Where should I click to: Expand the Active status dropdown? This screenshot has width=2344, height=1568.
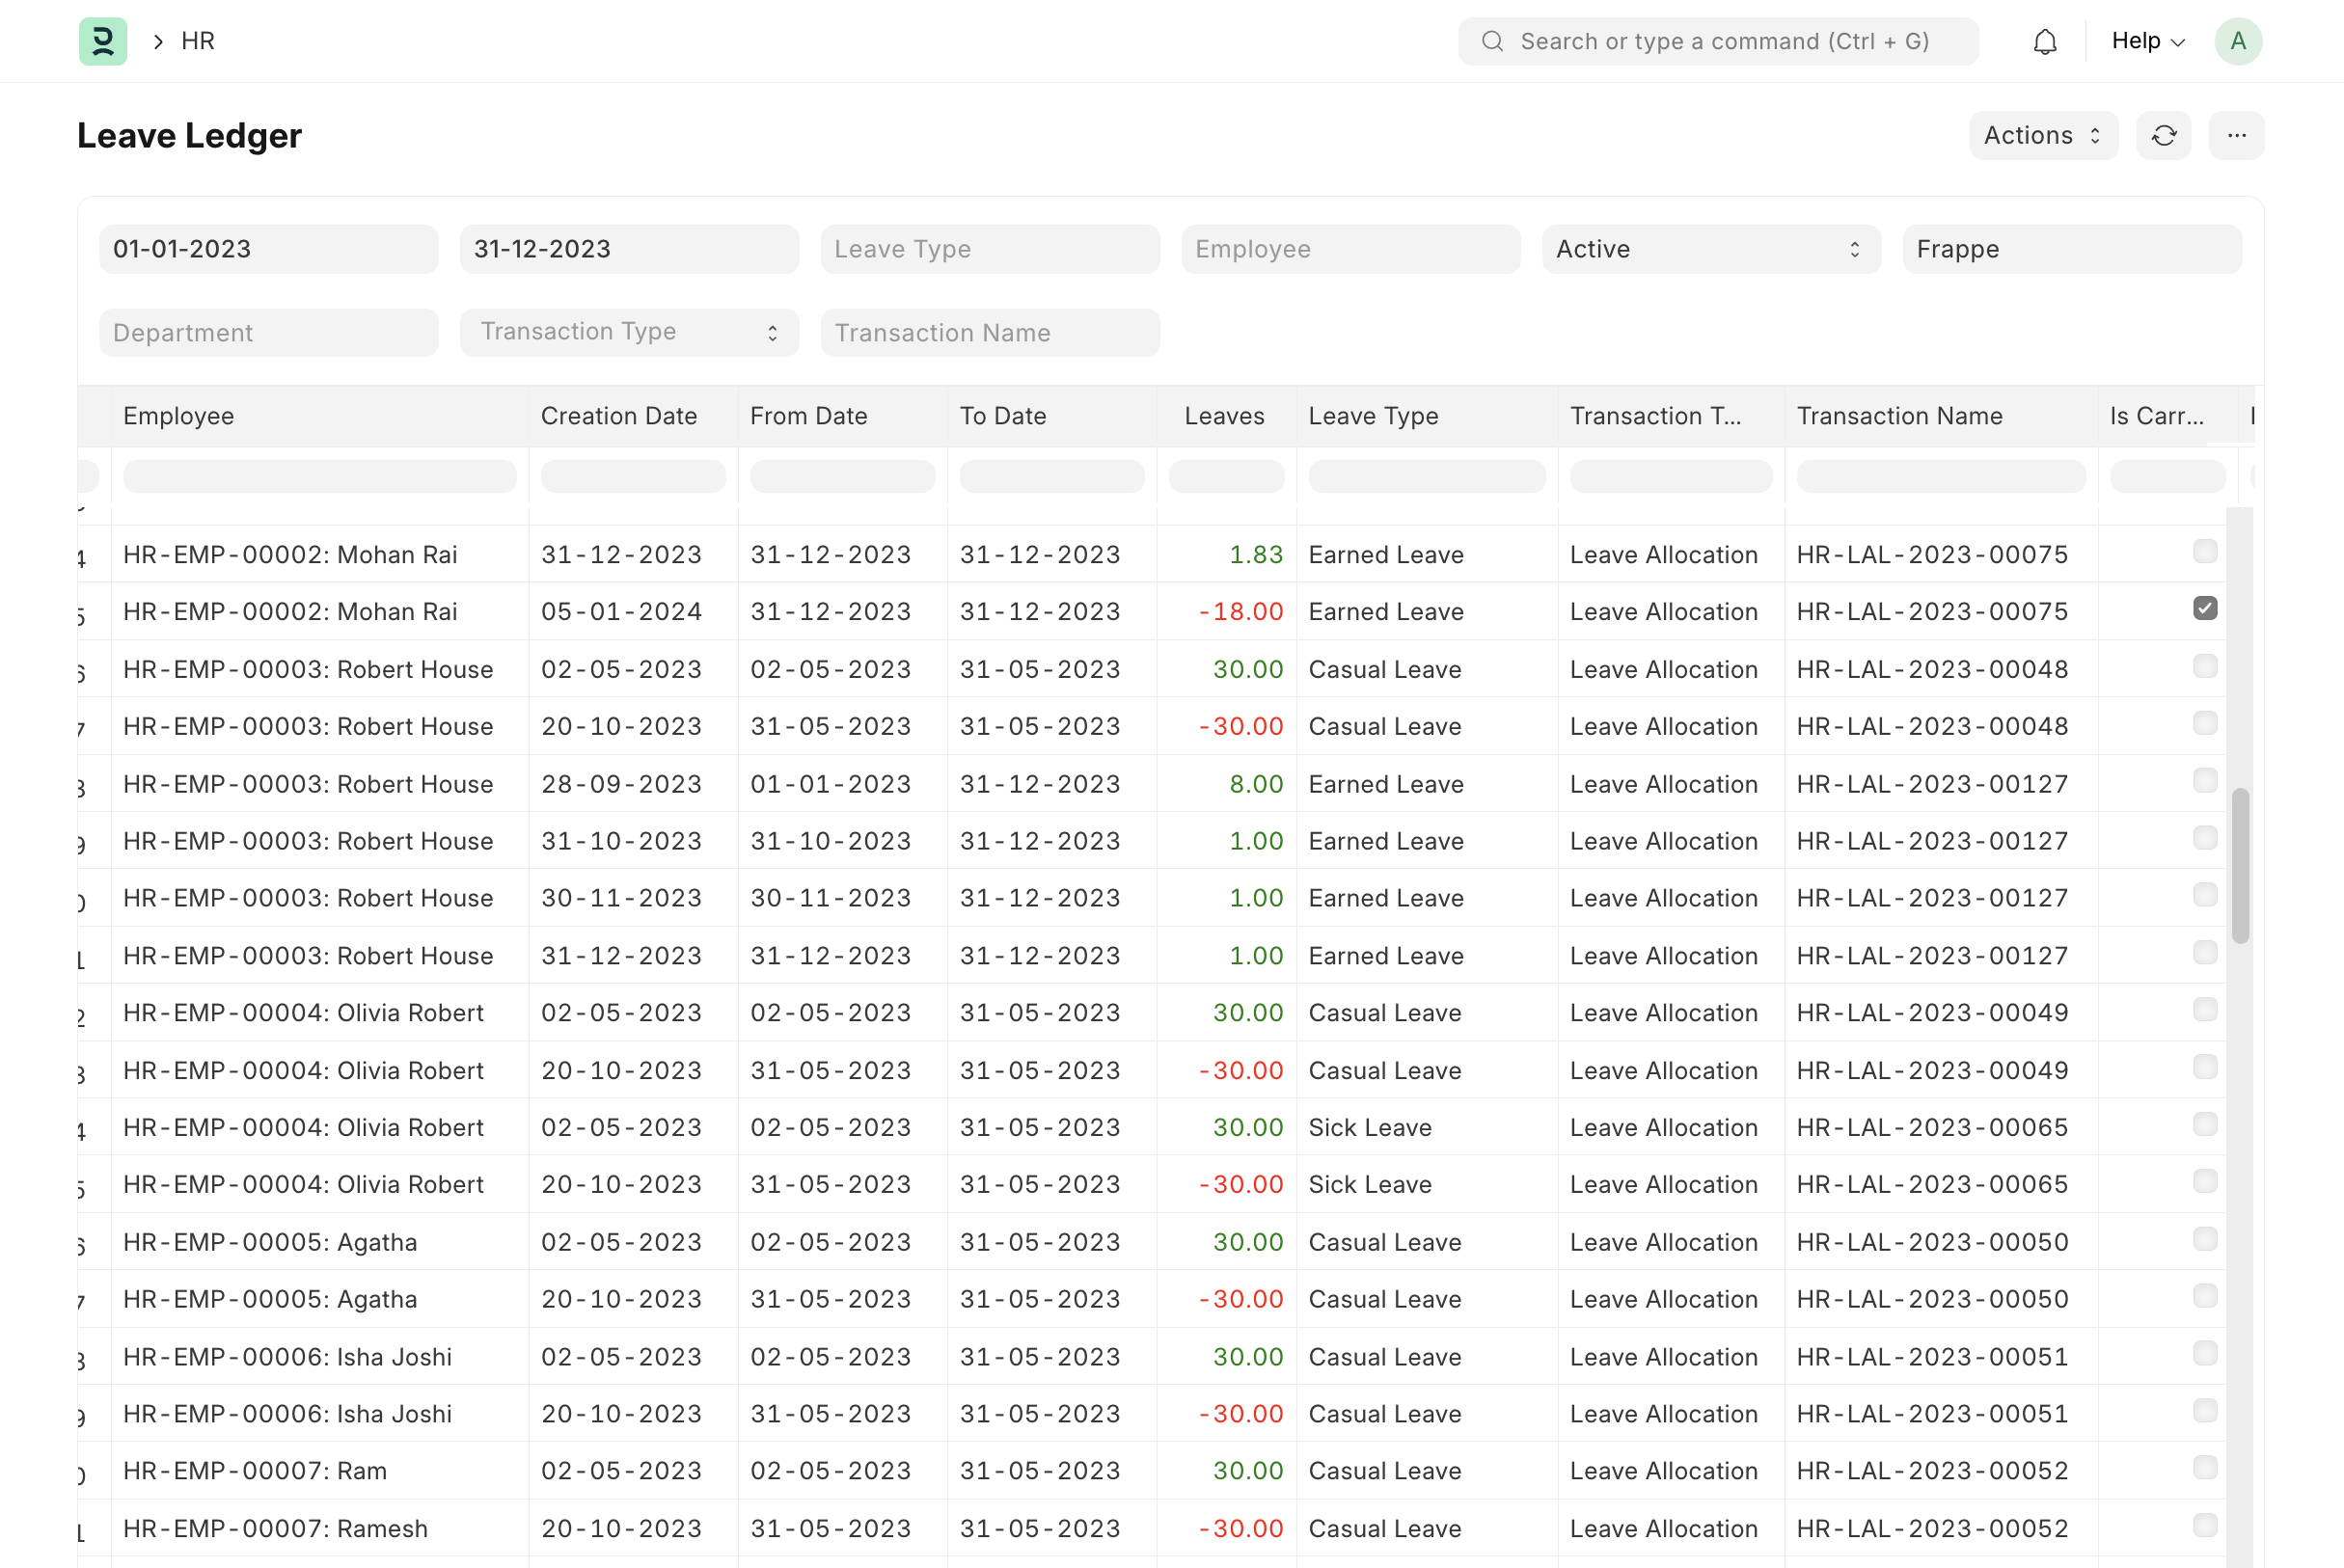[1711, 249]
